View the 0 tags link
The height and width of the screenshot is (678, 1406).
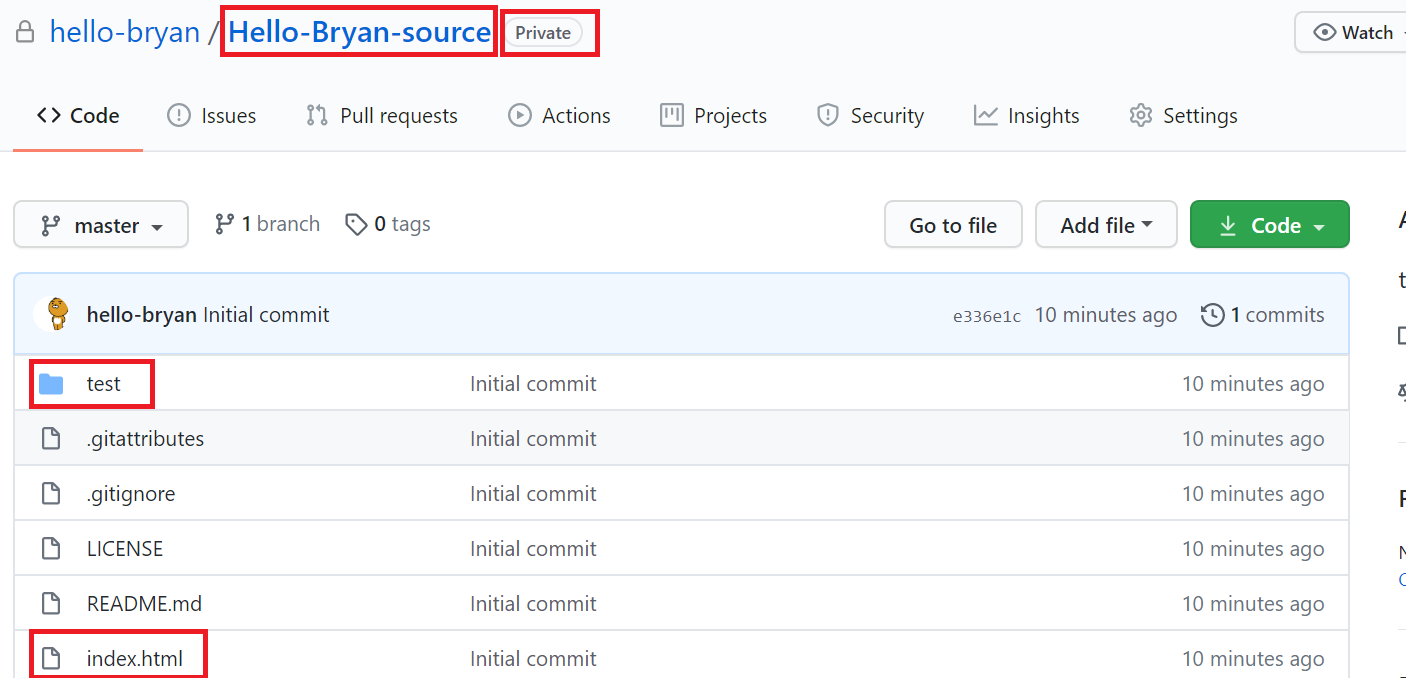388,224
